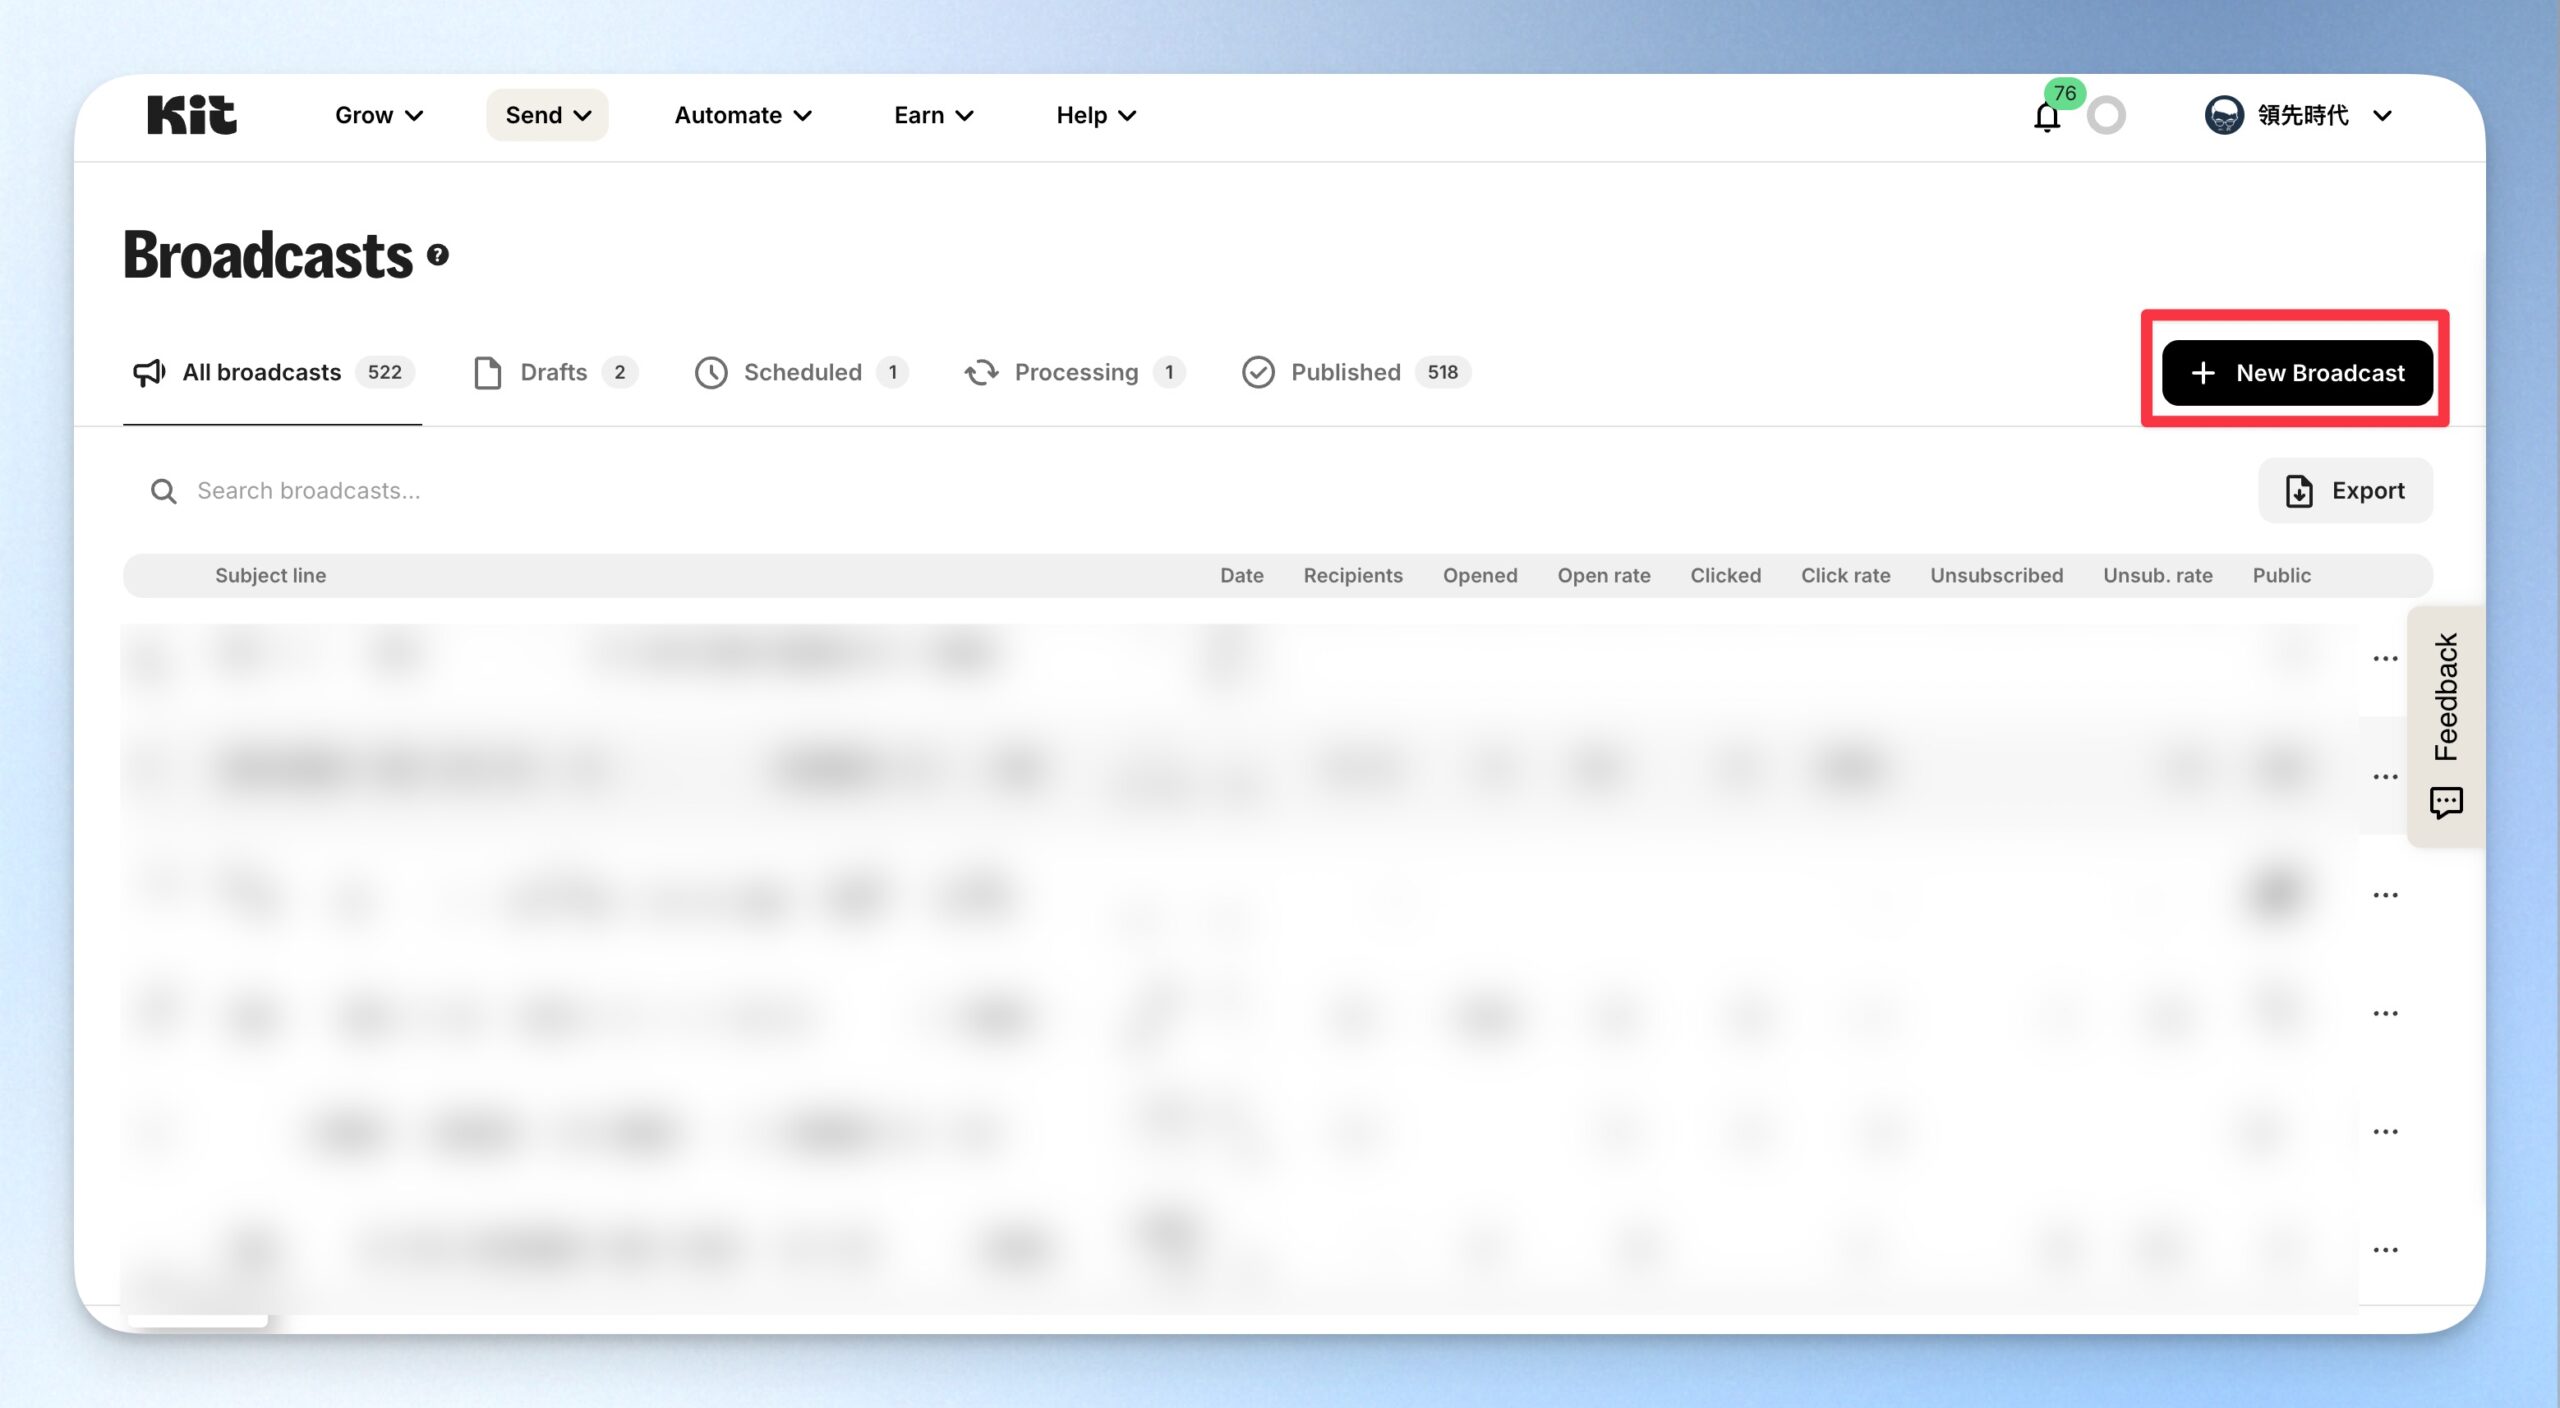
Task: Open last row's three-dot options menu
Action: 2385,1250
